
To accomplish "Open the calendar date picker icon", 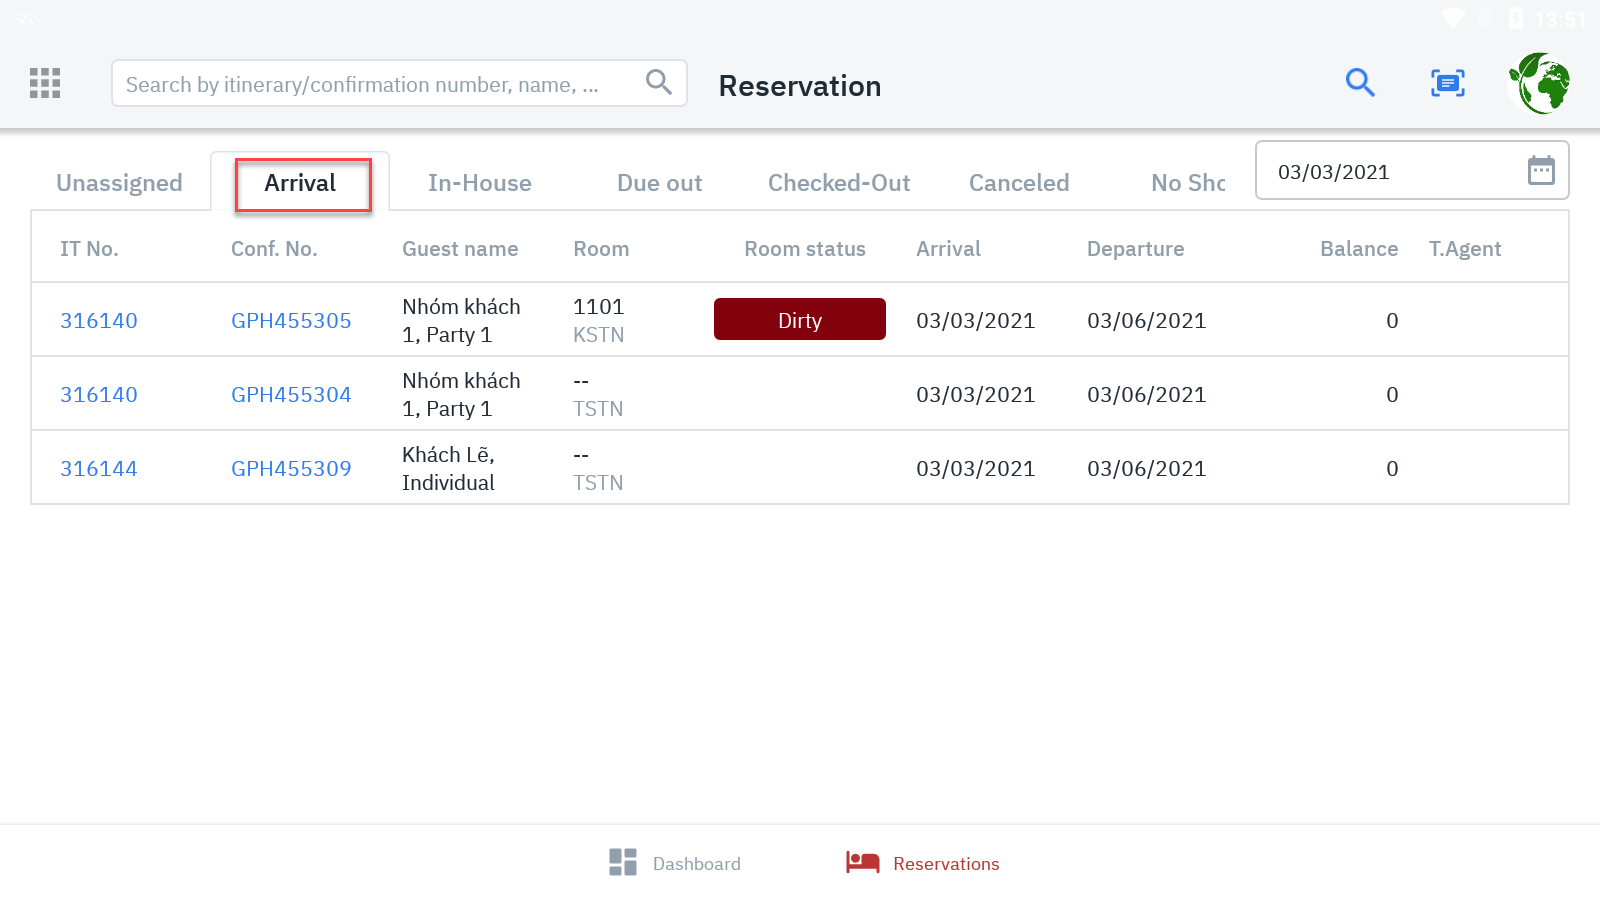I will 1541,171.
